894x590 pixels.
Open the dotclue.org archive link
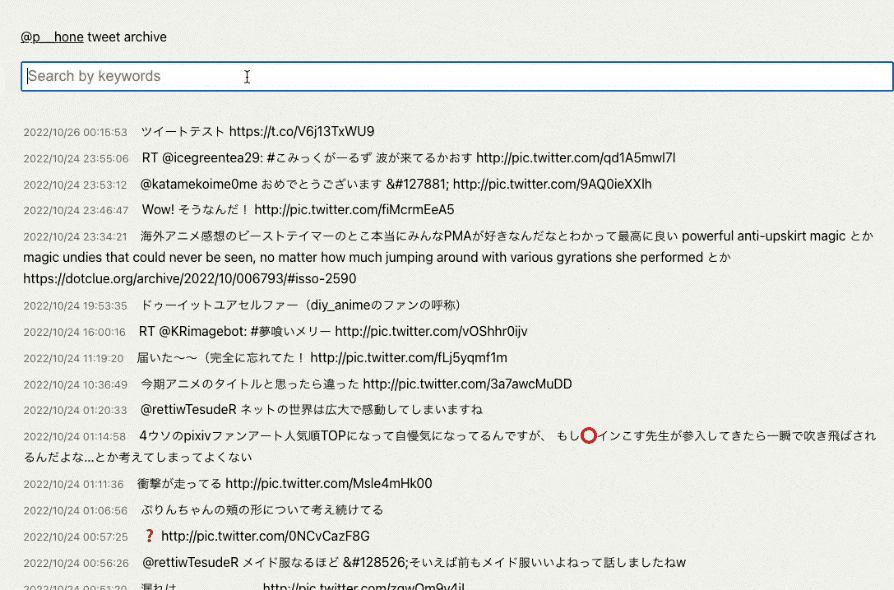[x=189, y=278]
